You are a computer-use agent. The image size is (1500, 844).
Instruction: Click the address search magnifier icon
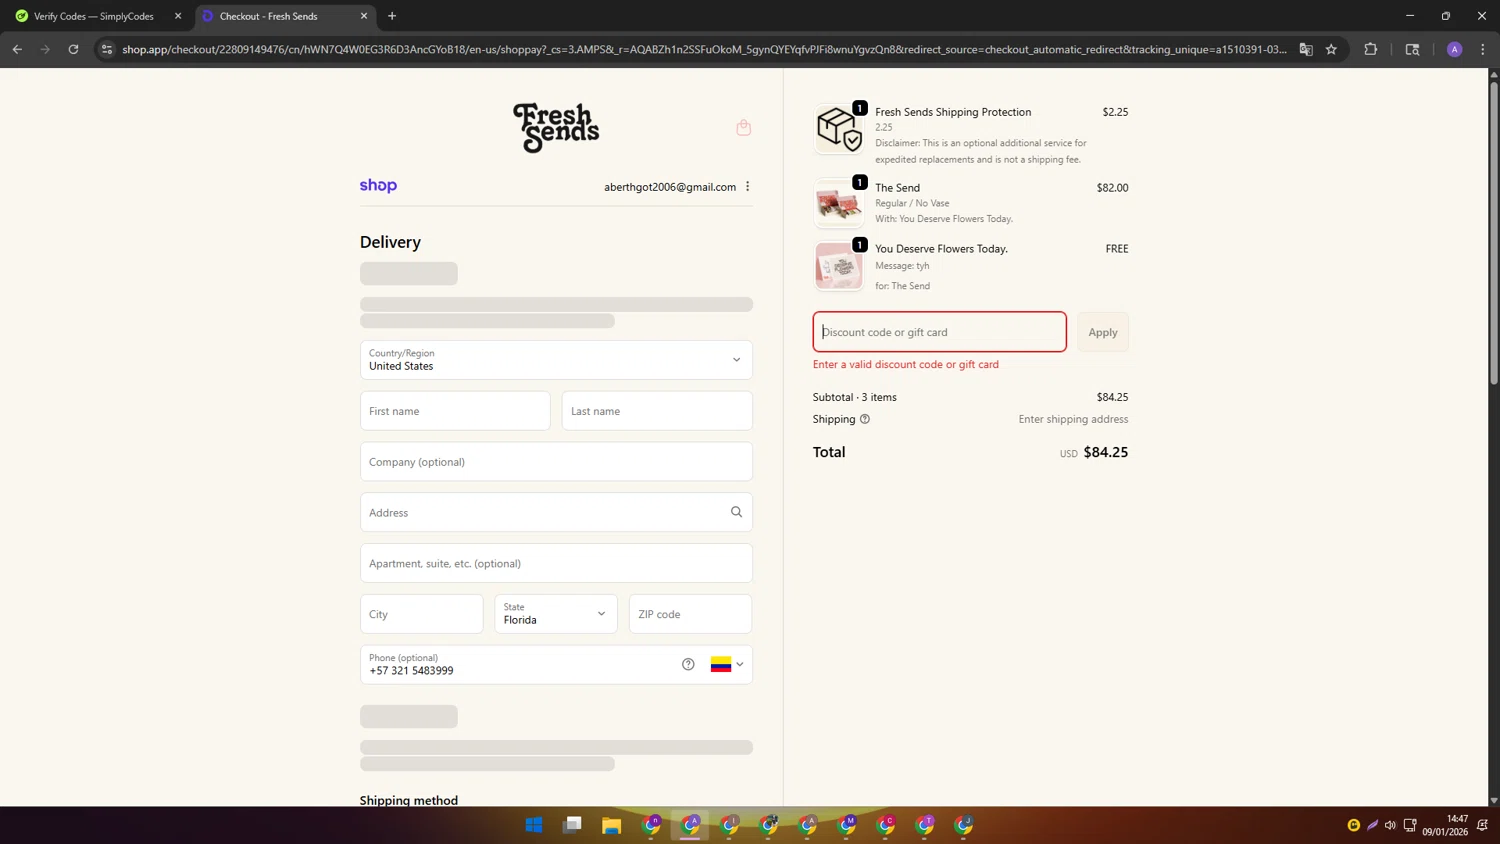click(736, 512)
